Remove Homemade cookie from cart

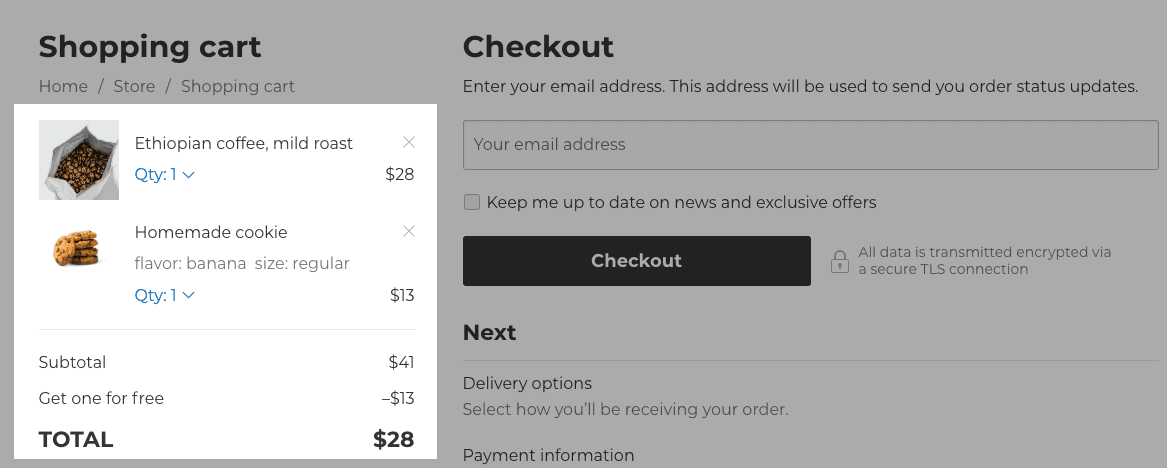point(408,231)
